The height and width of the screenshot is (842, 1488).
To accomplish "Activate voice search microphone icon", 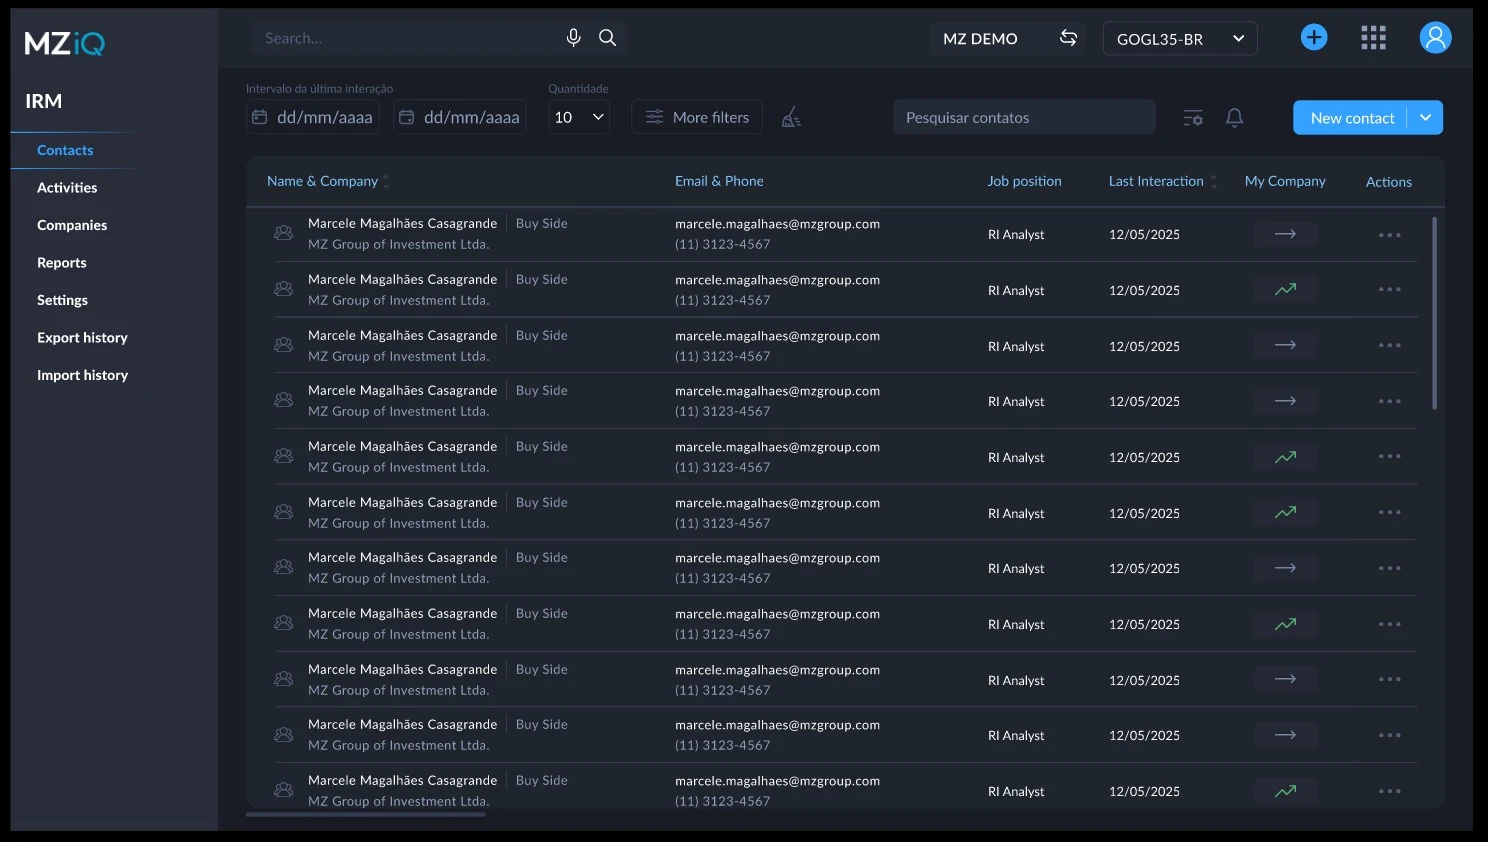I will coord(573,38).
